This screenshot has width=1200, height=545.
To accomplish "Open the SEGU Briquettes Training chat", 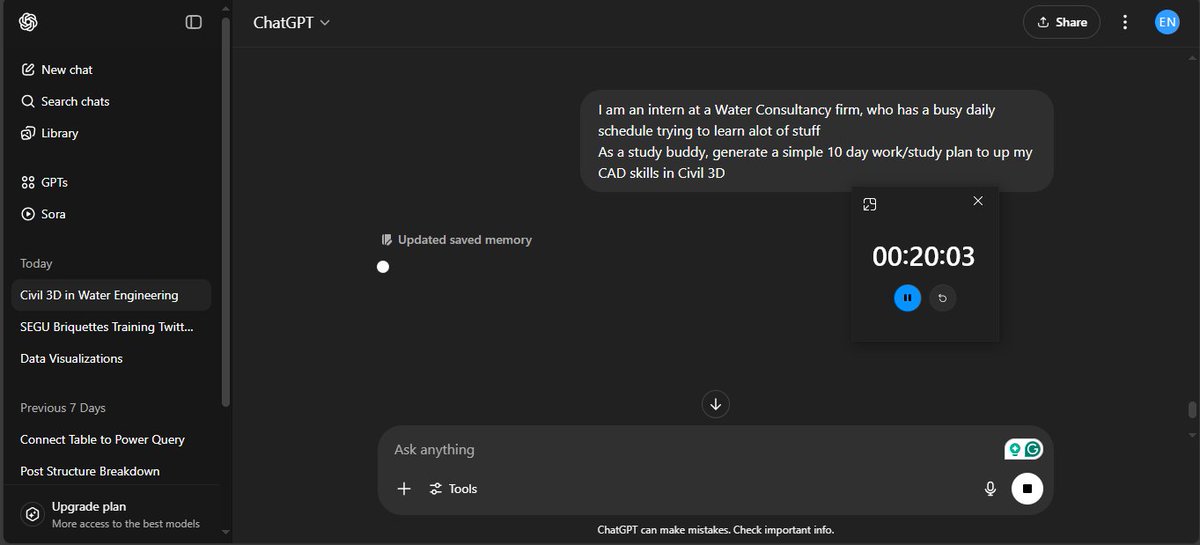I will (x=110, y=327).
